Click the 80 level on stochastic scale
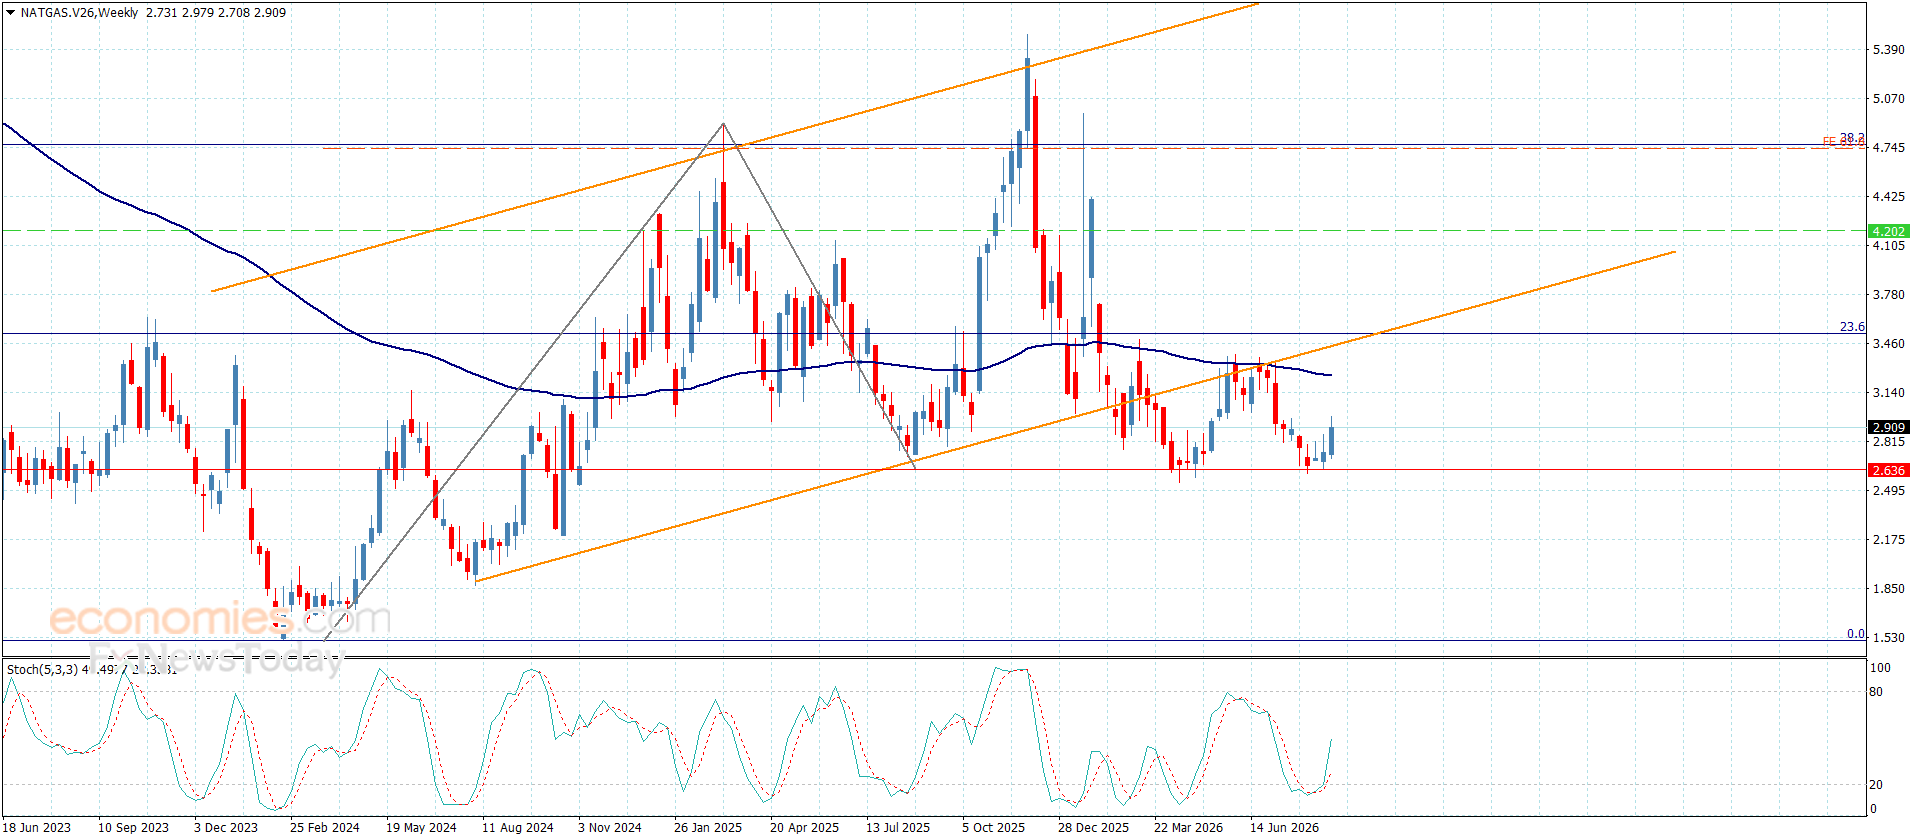 click(1876, 692)
